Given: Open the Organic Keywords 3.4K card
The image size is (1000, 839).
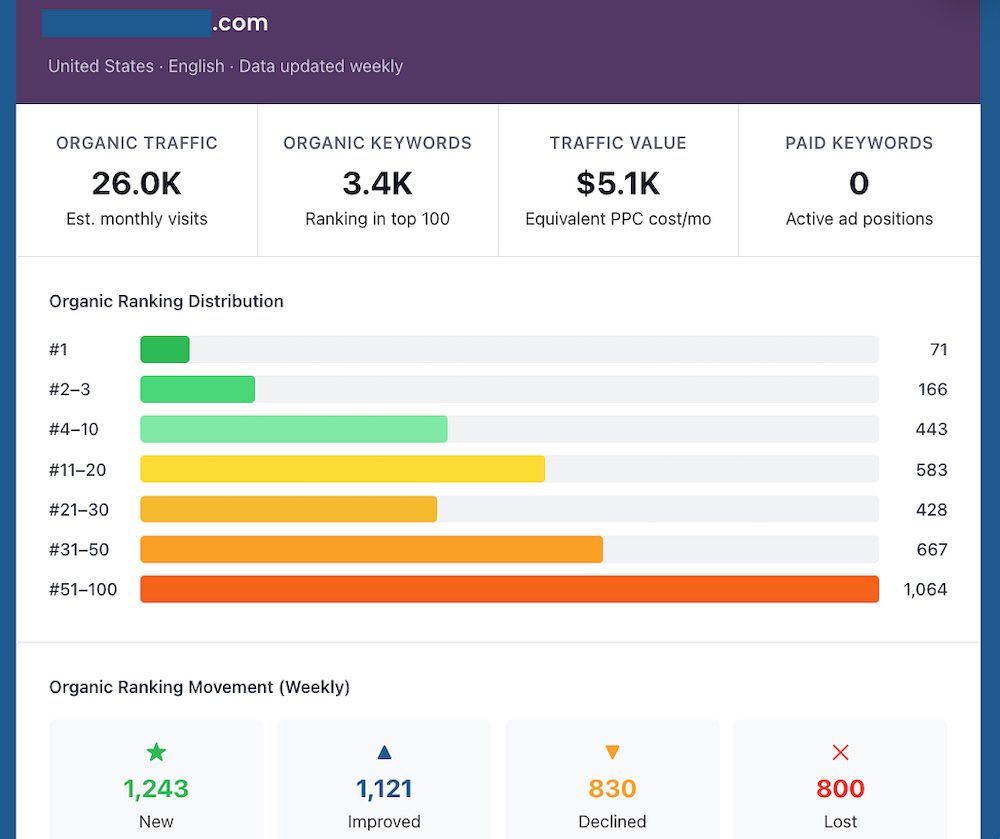Looking at the screenshot, I should tap(377, 181).
